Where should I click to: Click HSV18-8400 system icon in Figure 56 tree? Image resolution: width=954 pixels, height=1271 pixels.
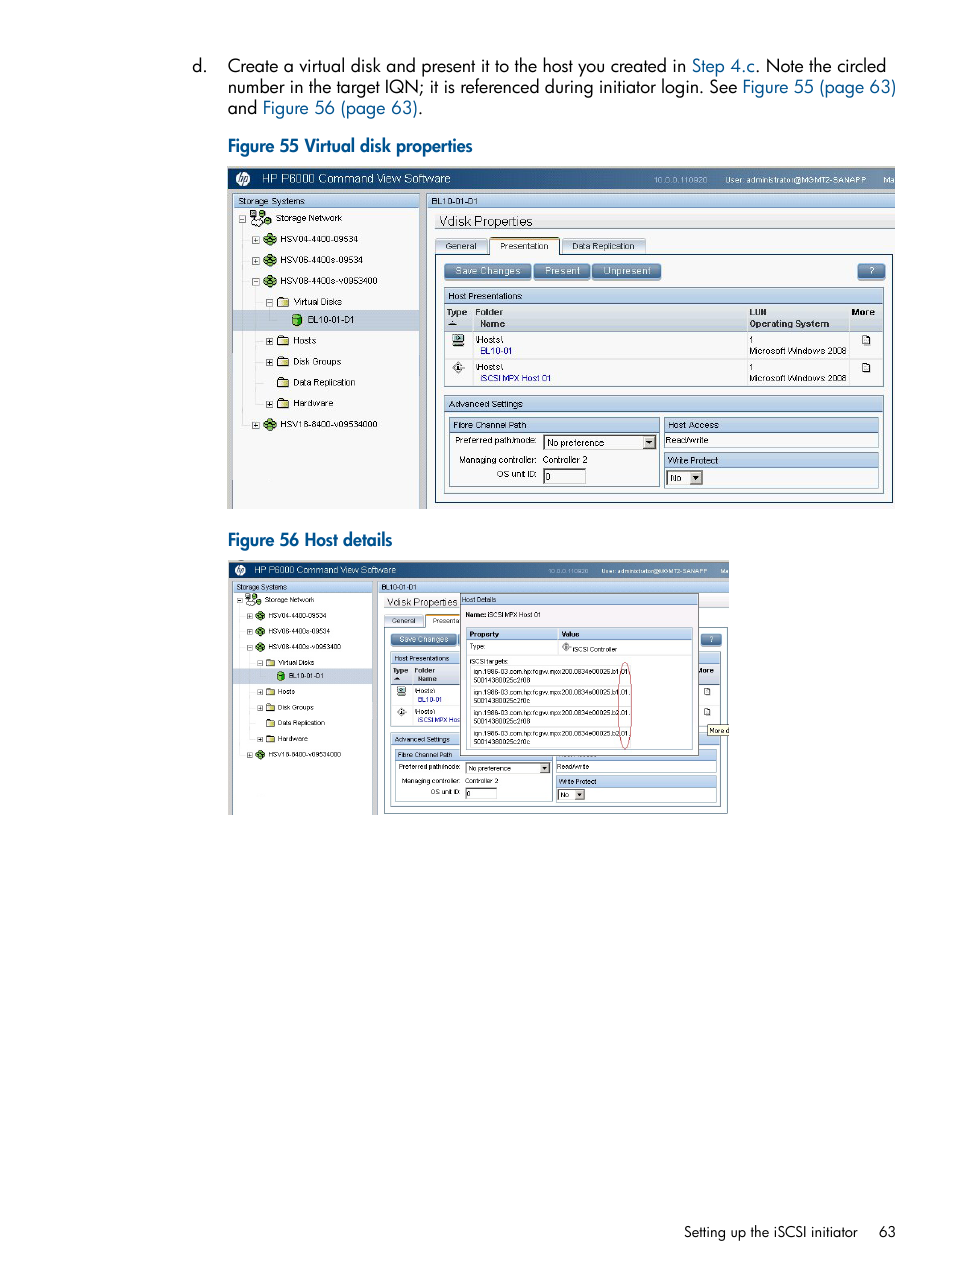pos(260,755)
